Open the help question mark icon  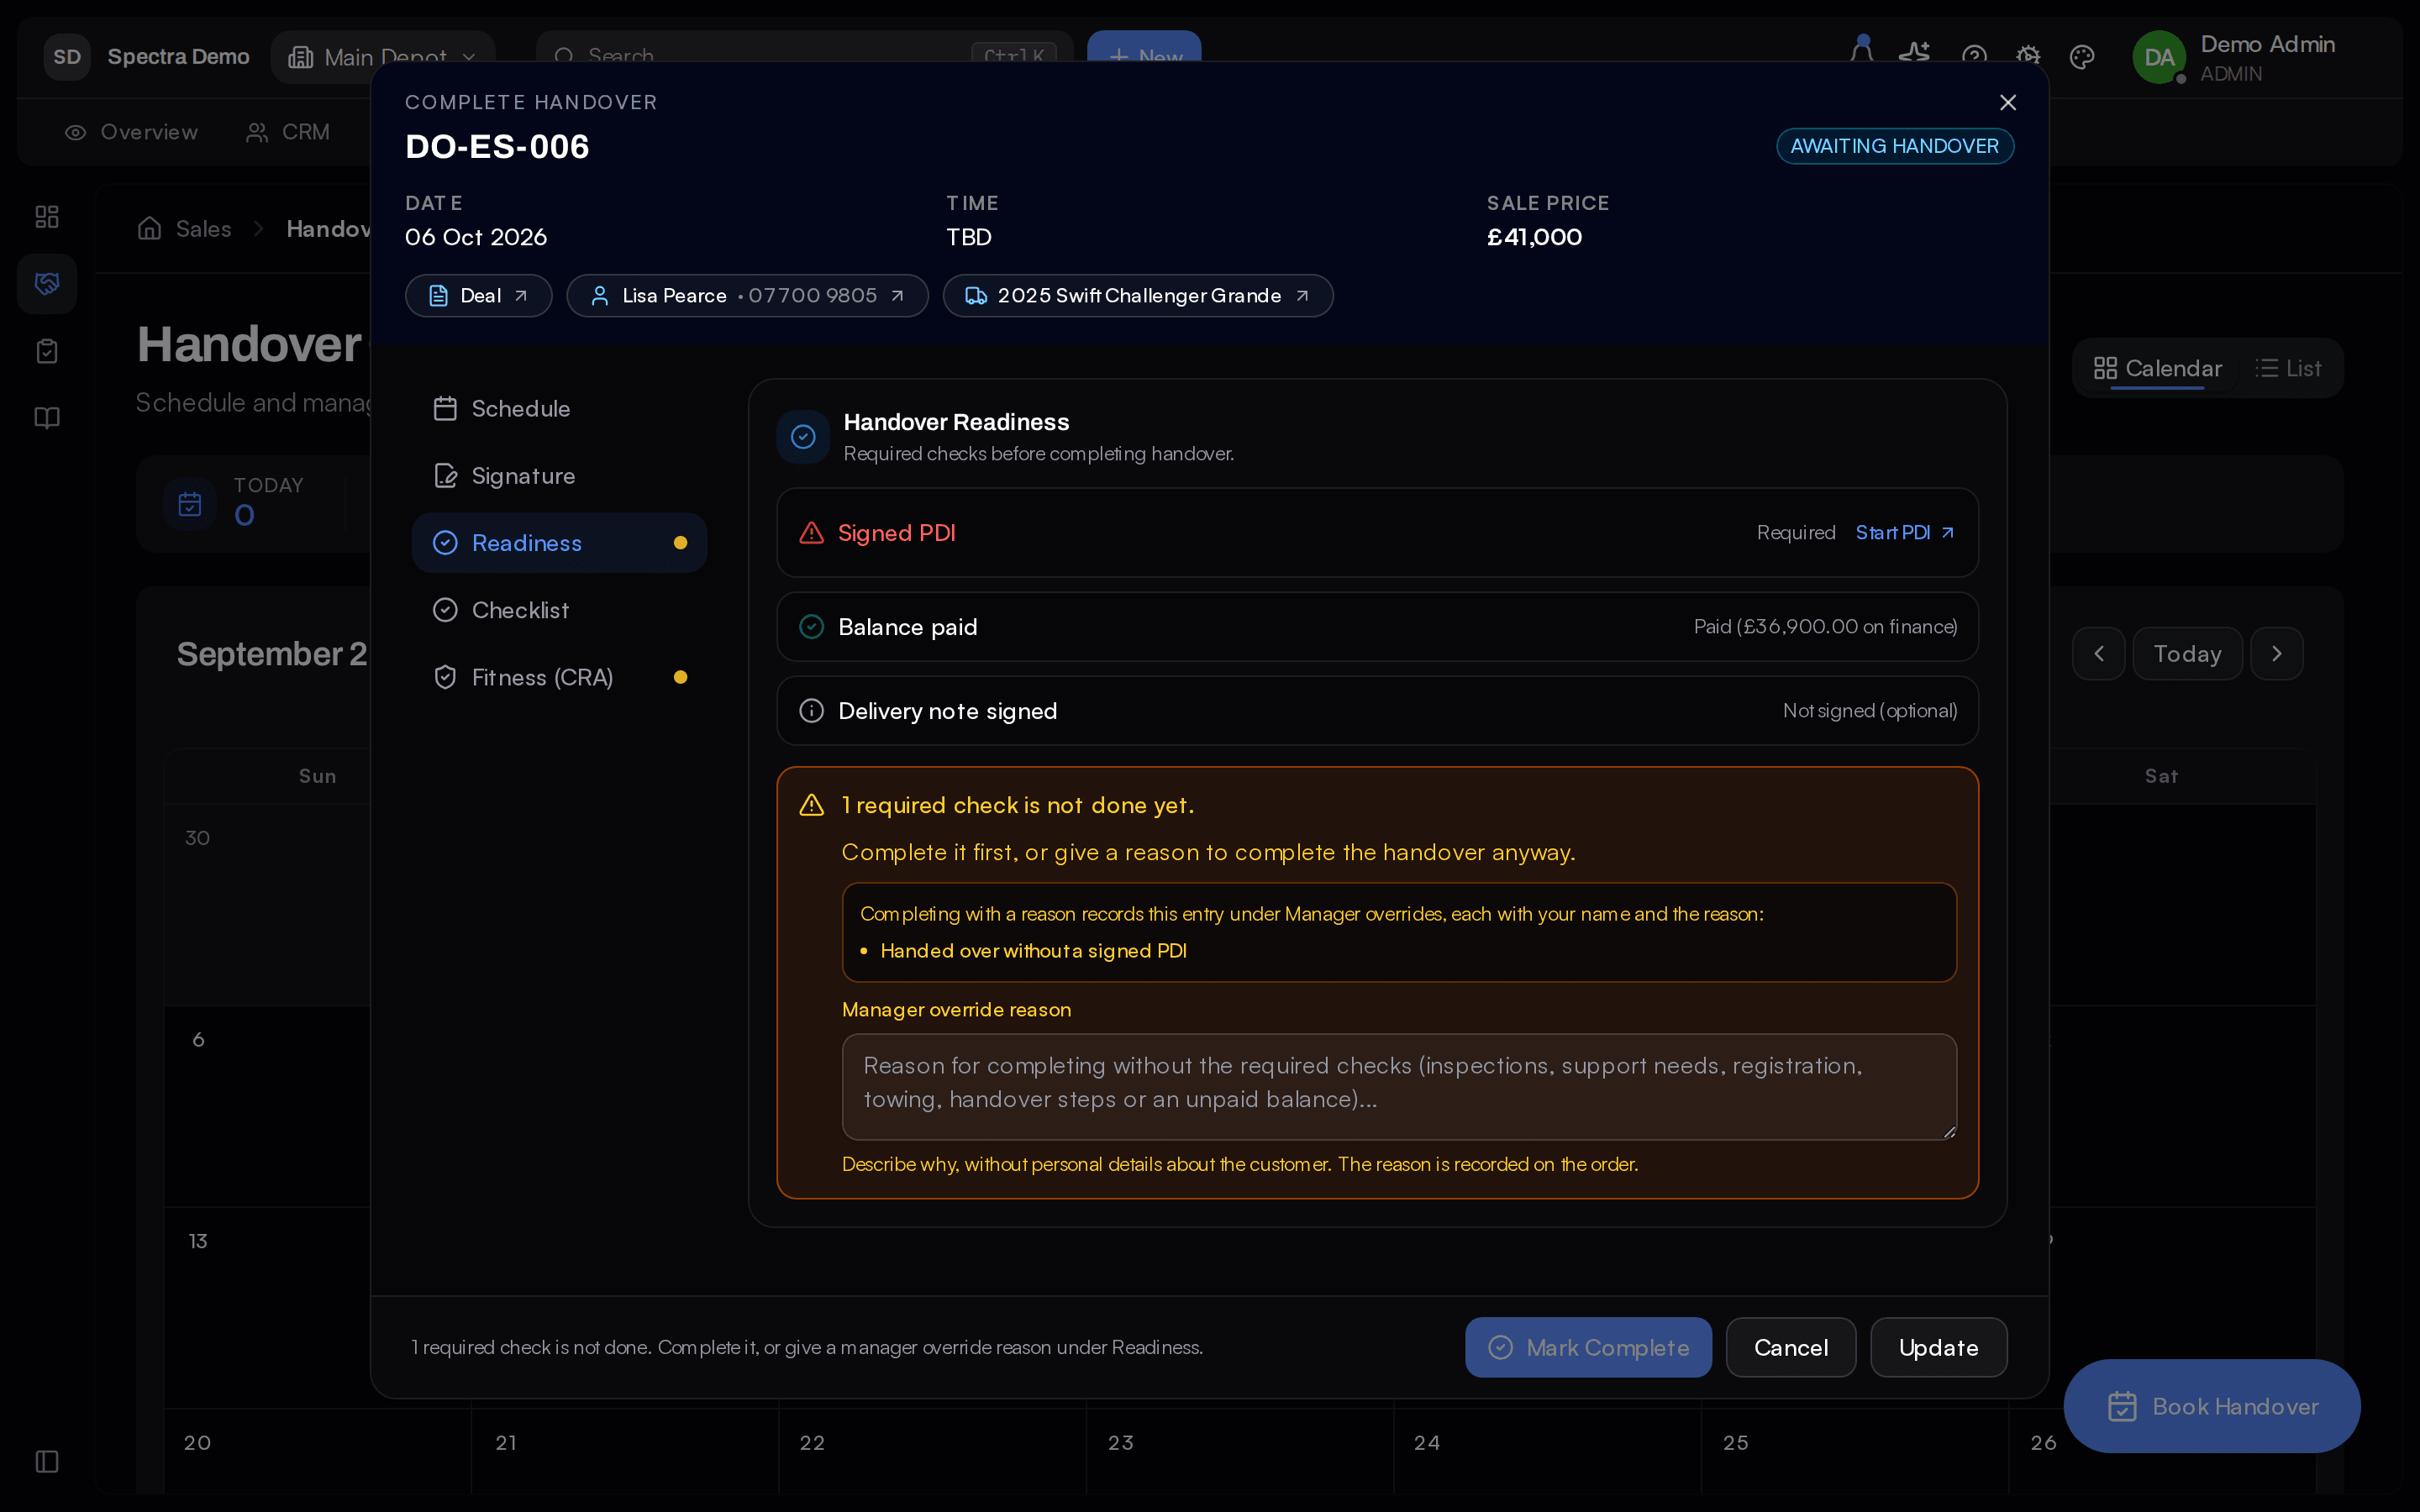pyautogui.click(x=1974, y=57)
